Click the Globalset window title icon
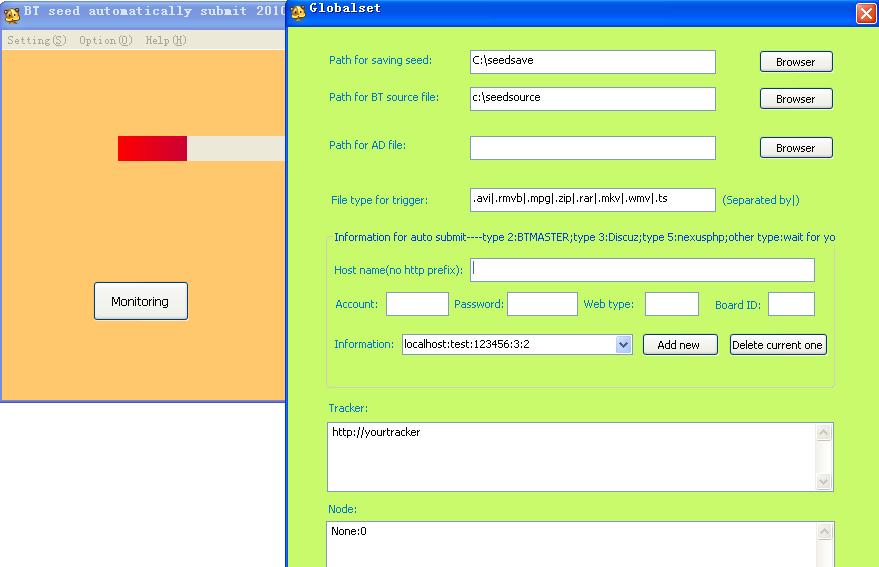 [298, 11]
